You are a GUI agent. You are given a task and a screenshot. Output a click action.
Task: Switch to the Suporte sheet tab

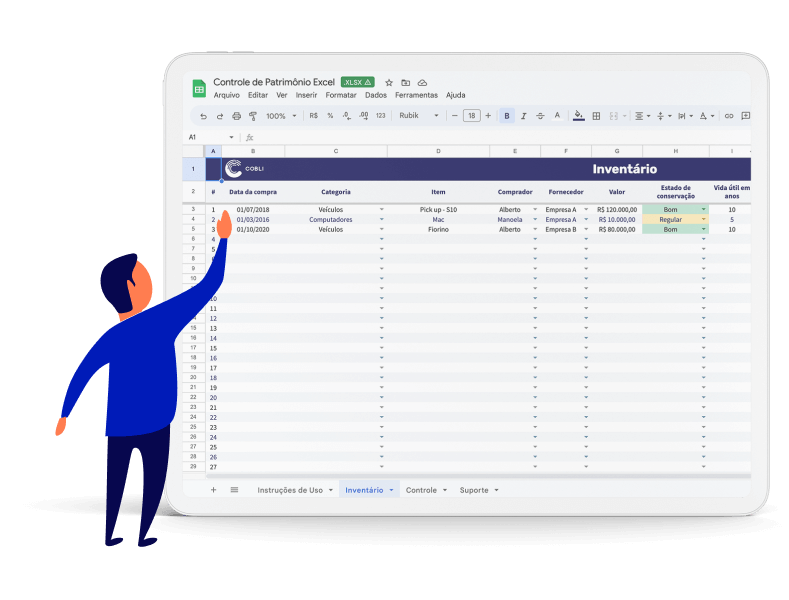(474, 490)
